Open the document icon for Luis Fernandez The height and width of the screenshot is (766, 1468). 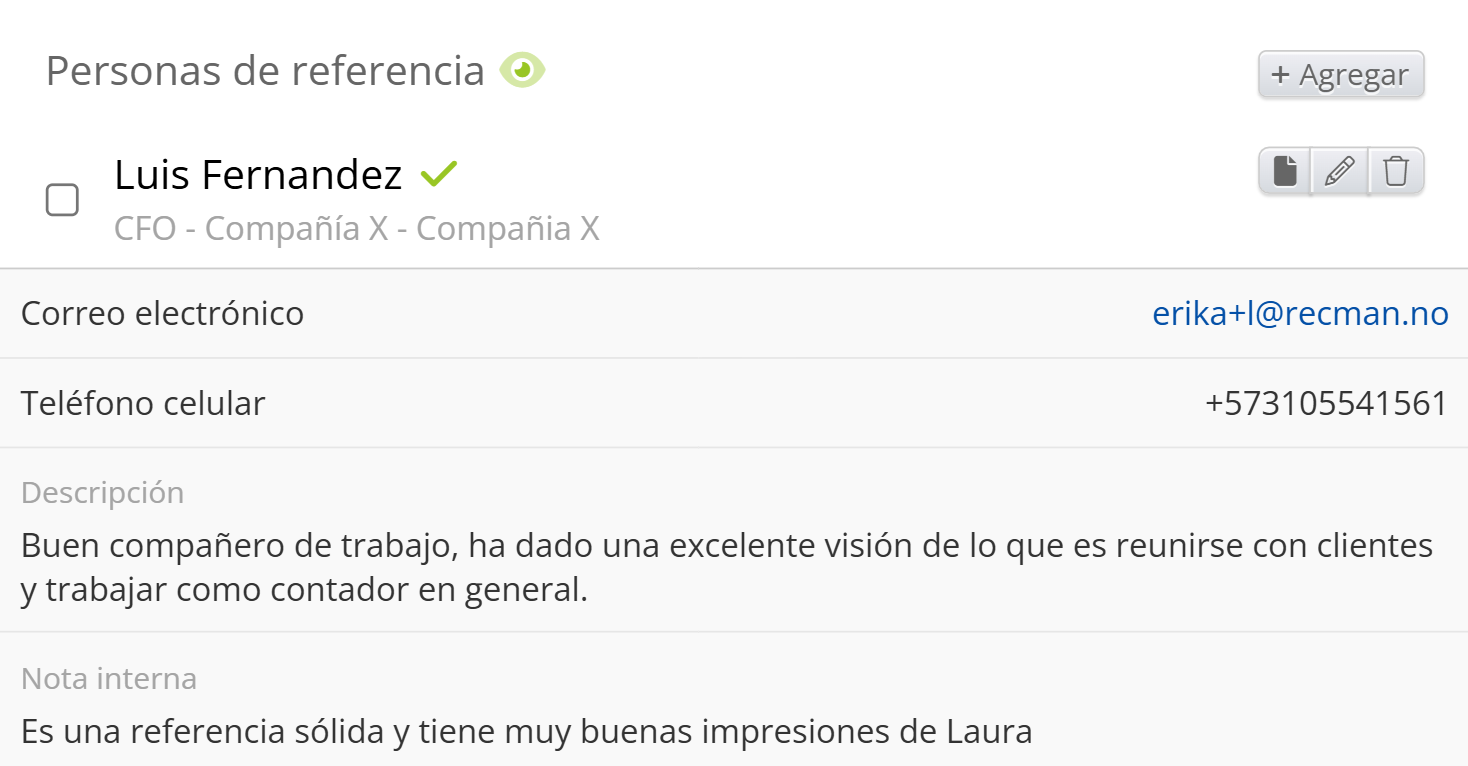pos(1285,172)
